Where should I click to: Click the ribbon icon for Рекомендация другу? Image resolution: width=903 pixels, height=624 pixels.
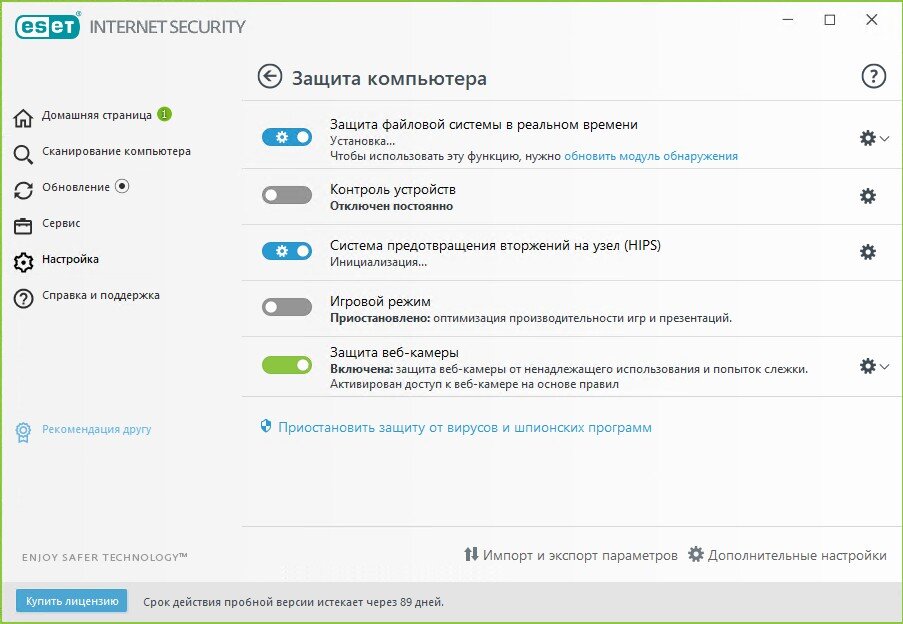[x=23, y=432]
